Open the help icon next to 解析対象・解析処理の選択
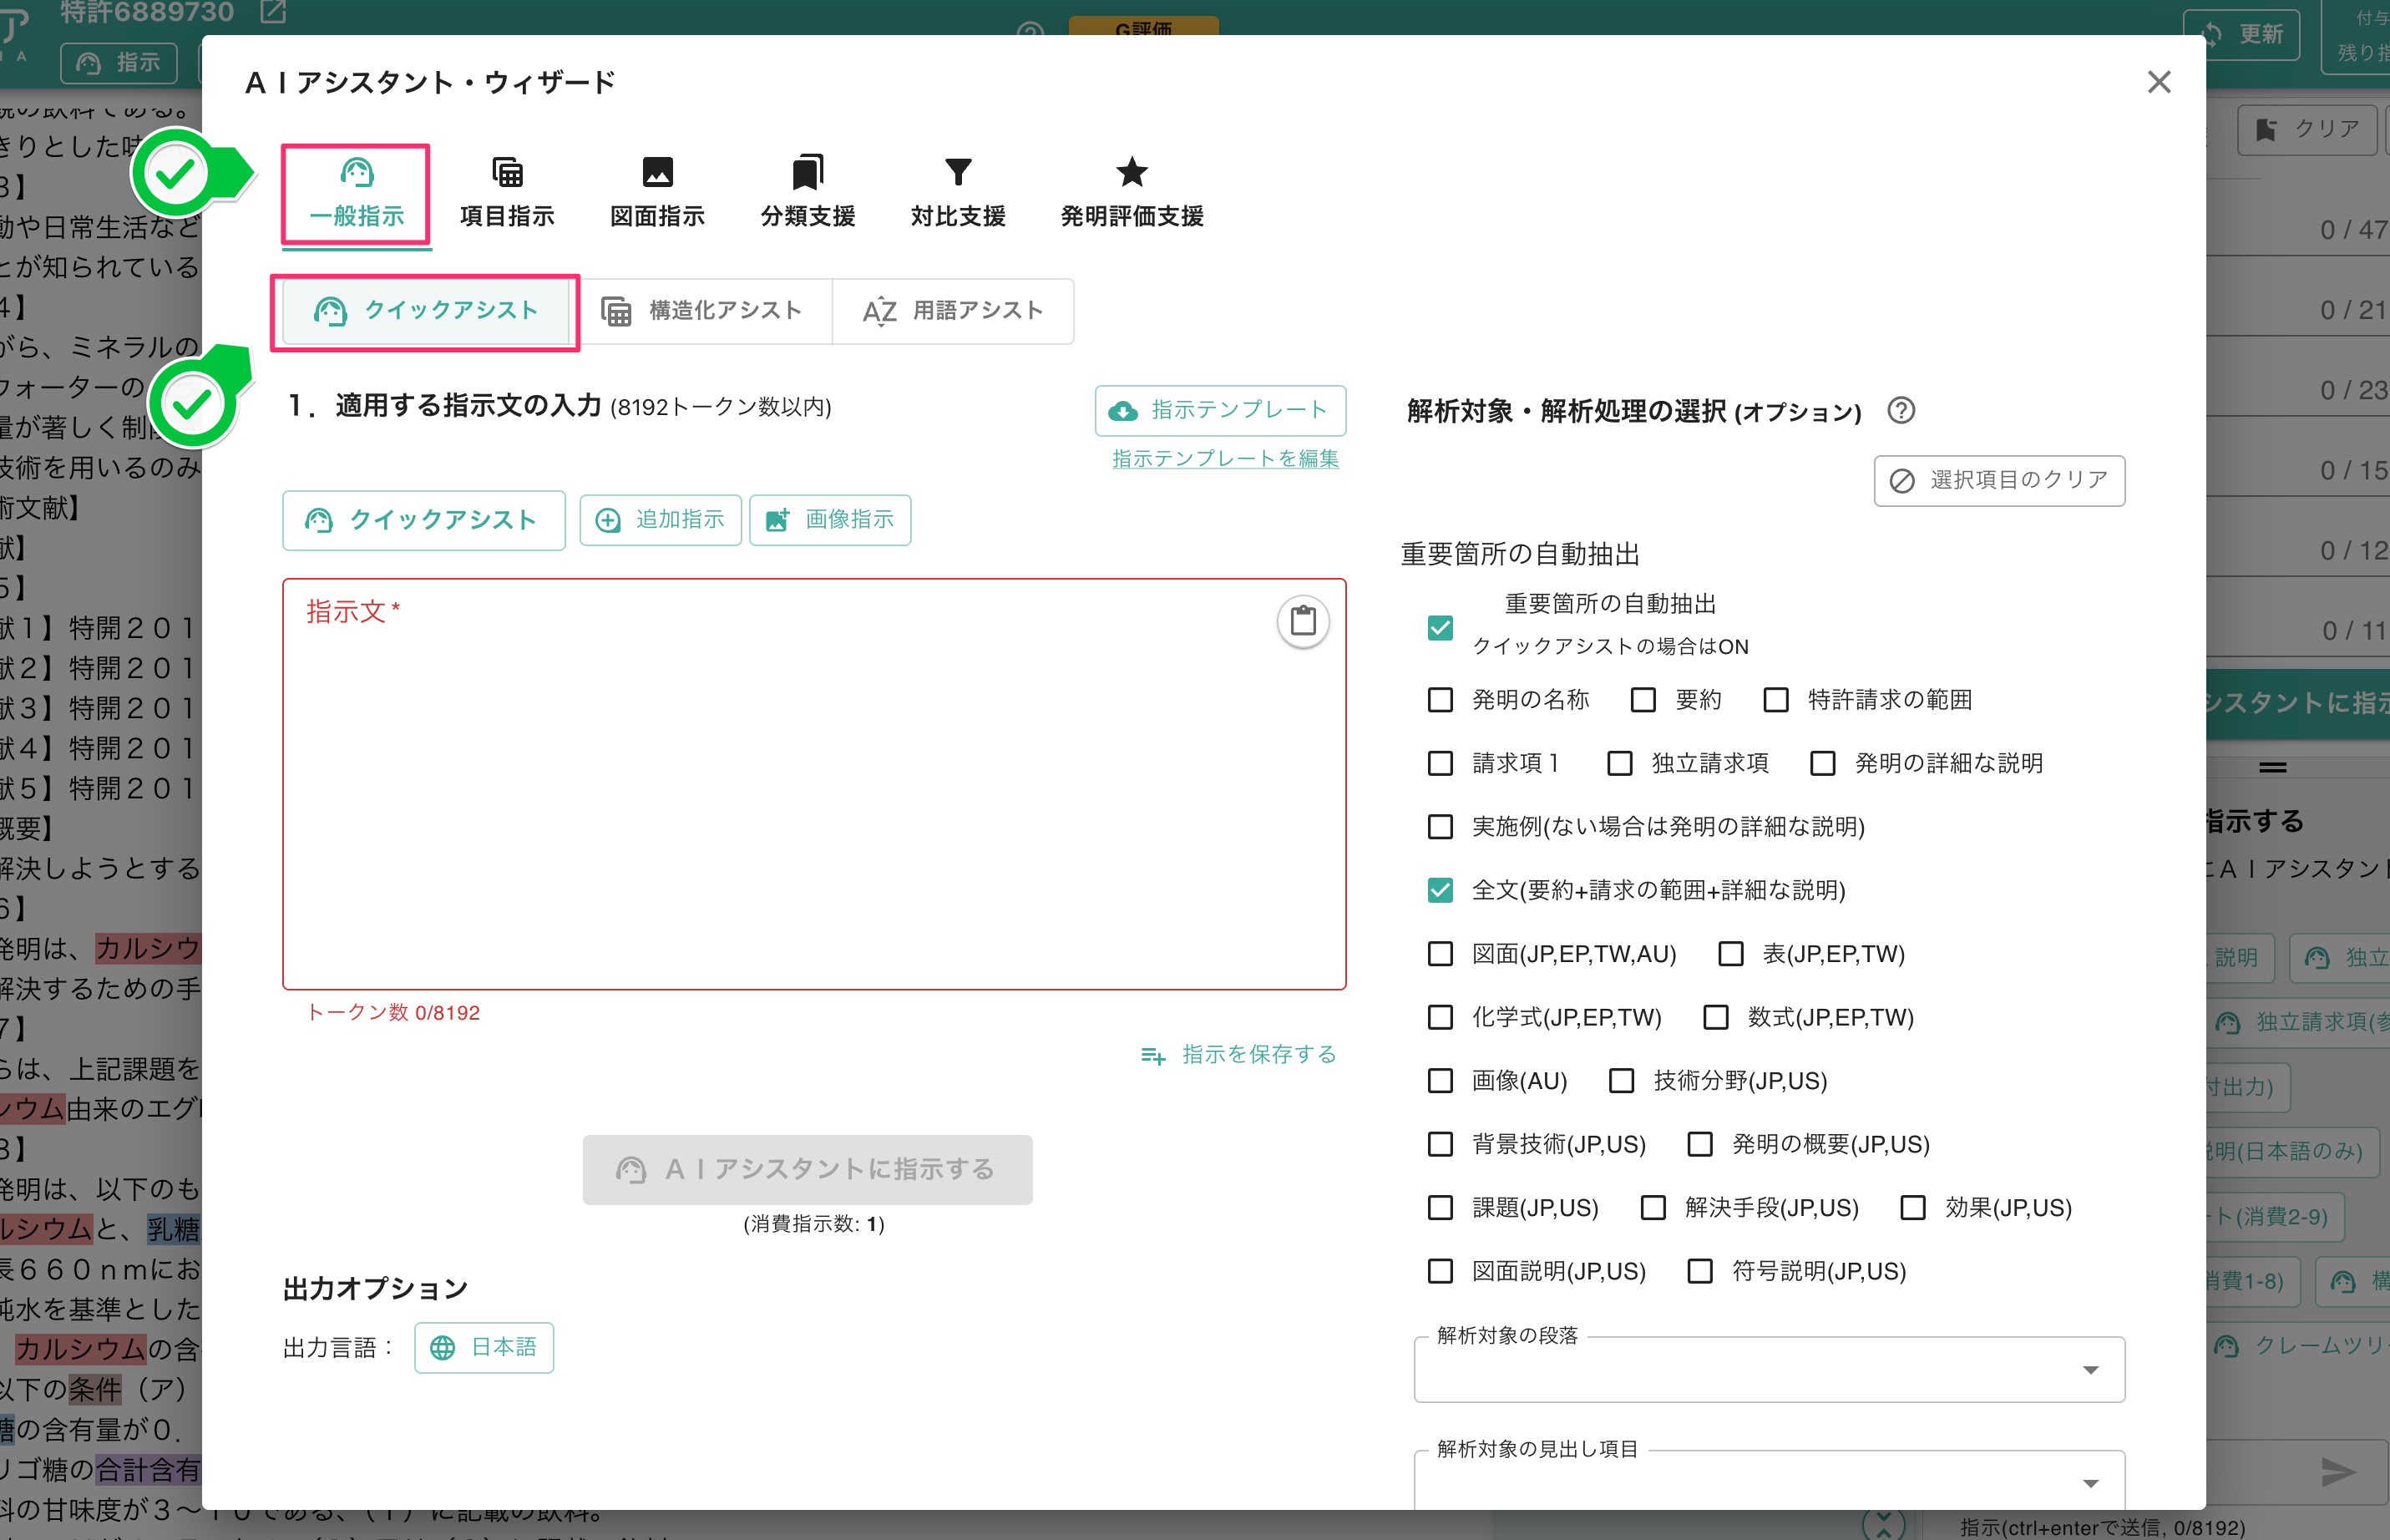The width and height of the screenshot is (2390, 1540). point(1901,410)
